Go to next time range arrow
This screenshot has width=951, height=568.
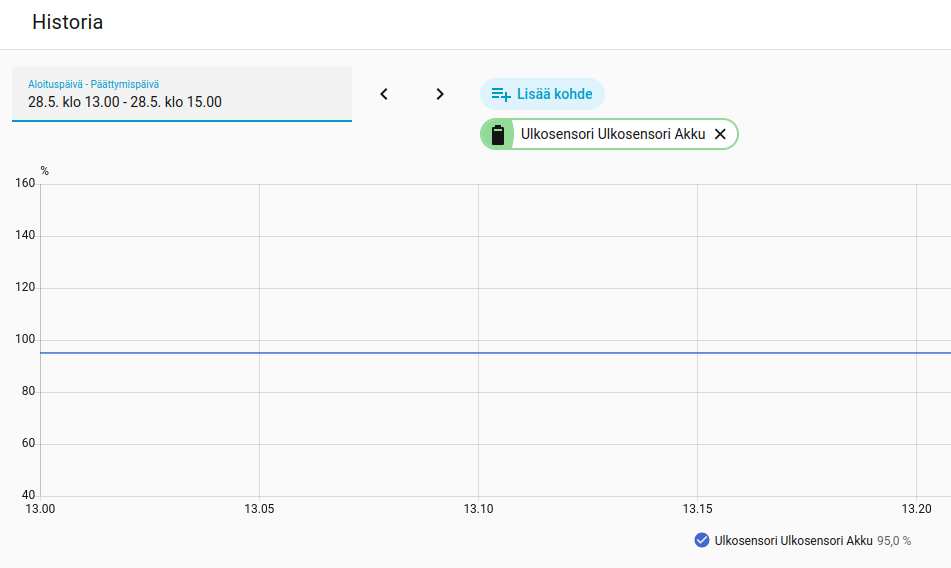coord(440,94)
